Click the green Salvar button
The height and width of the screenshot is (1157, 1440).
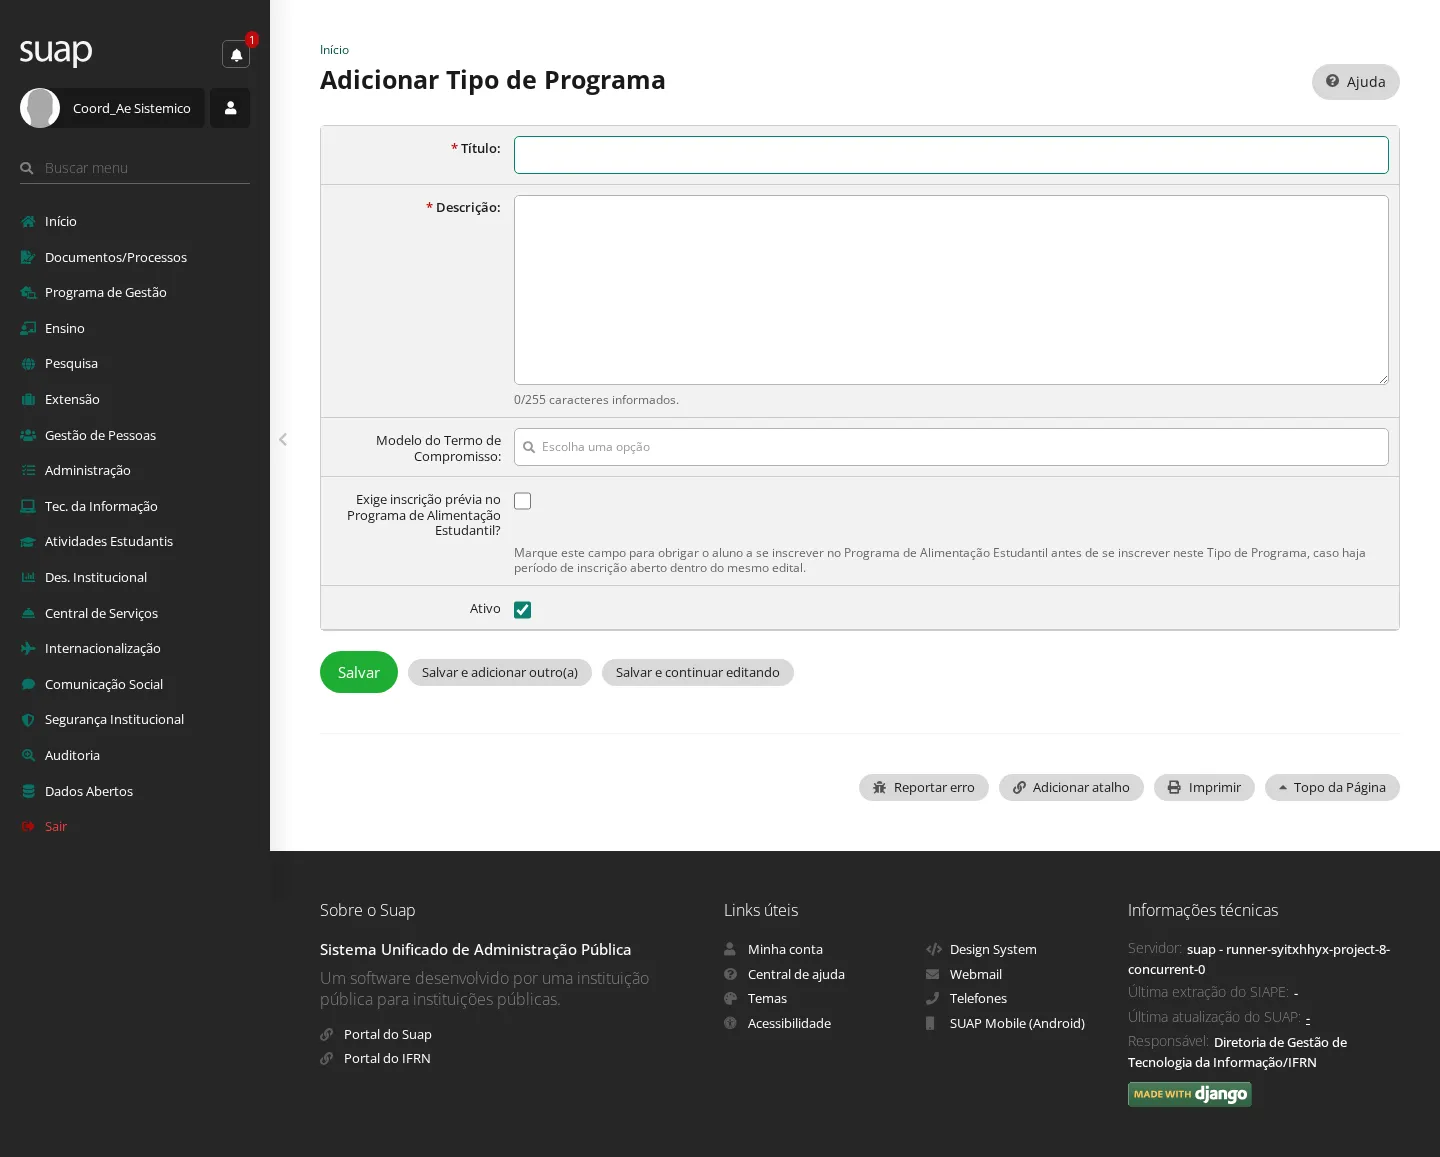(x=359, y=672)
